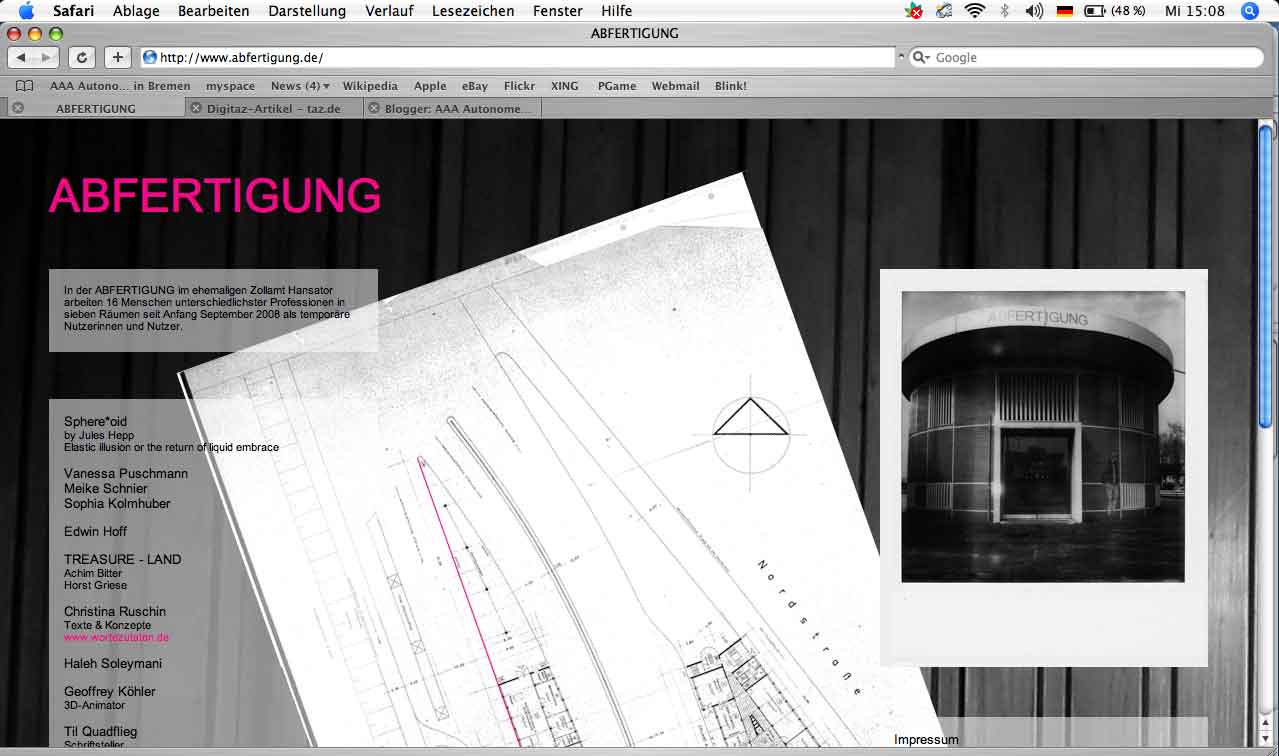Open the Bearbeiten menu
The height and width of the screenshot is (756, 1279).
[214, 11]
